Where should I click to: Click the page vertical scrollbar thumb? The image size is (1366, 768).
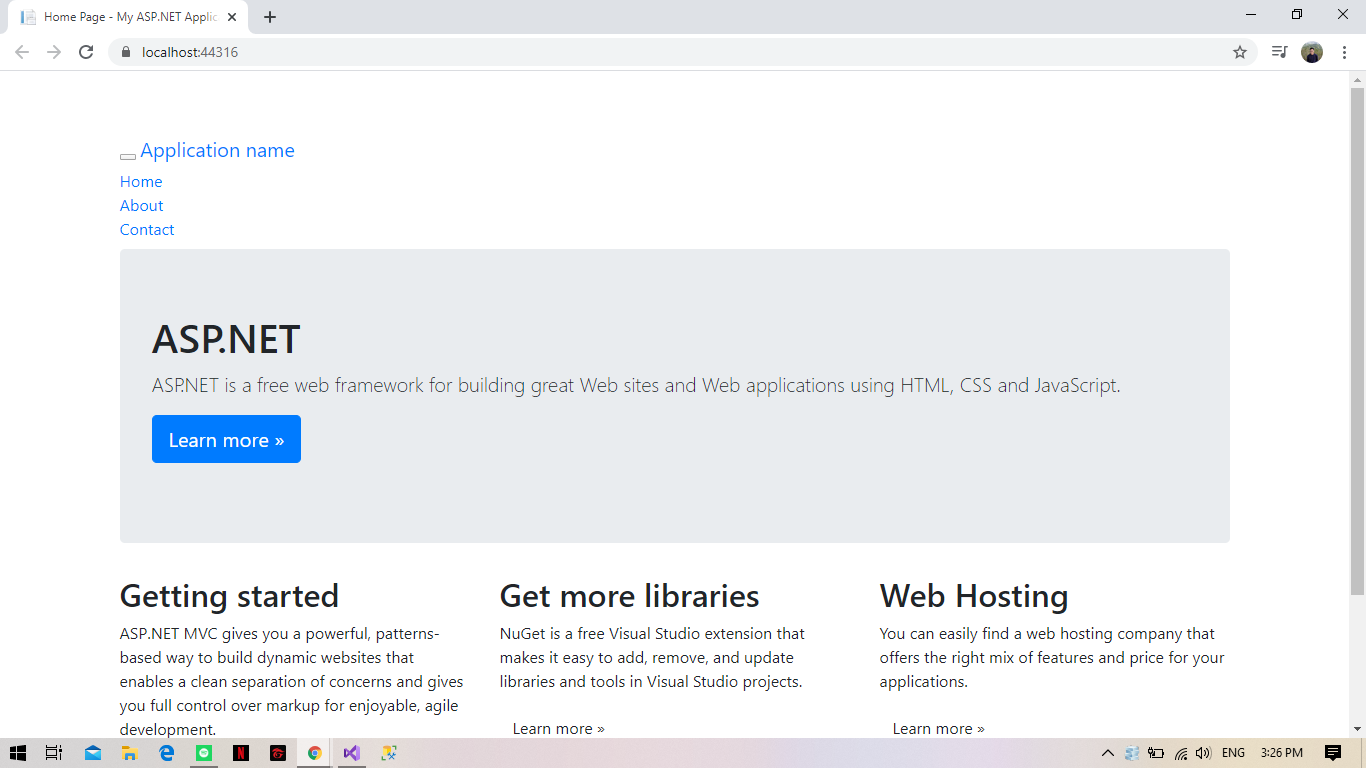tap(1357, 341)
